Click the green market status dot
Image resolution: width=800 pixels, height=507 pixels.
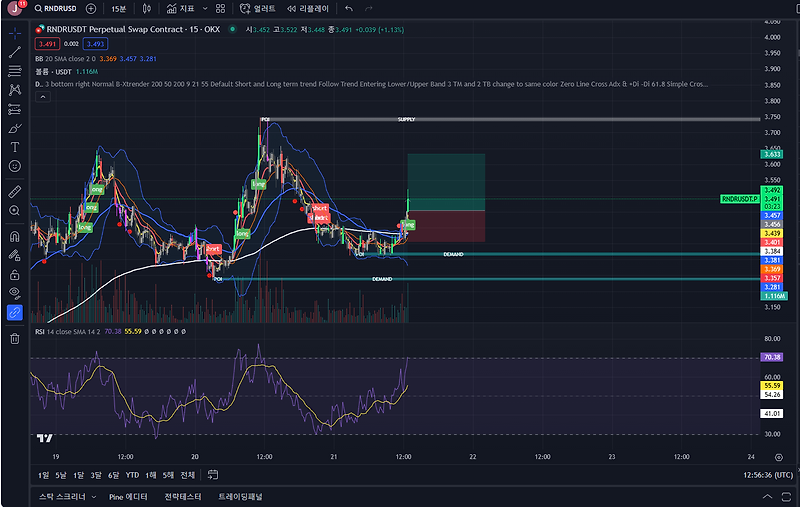pos(232,29)
